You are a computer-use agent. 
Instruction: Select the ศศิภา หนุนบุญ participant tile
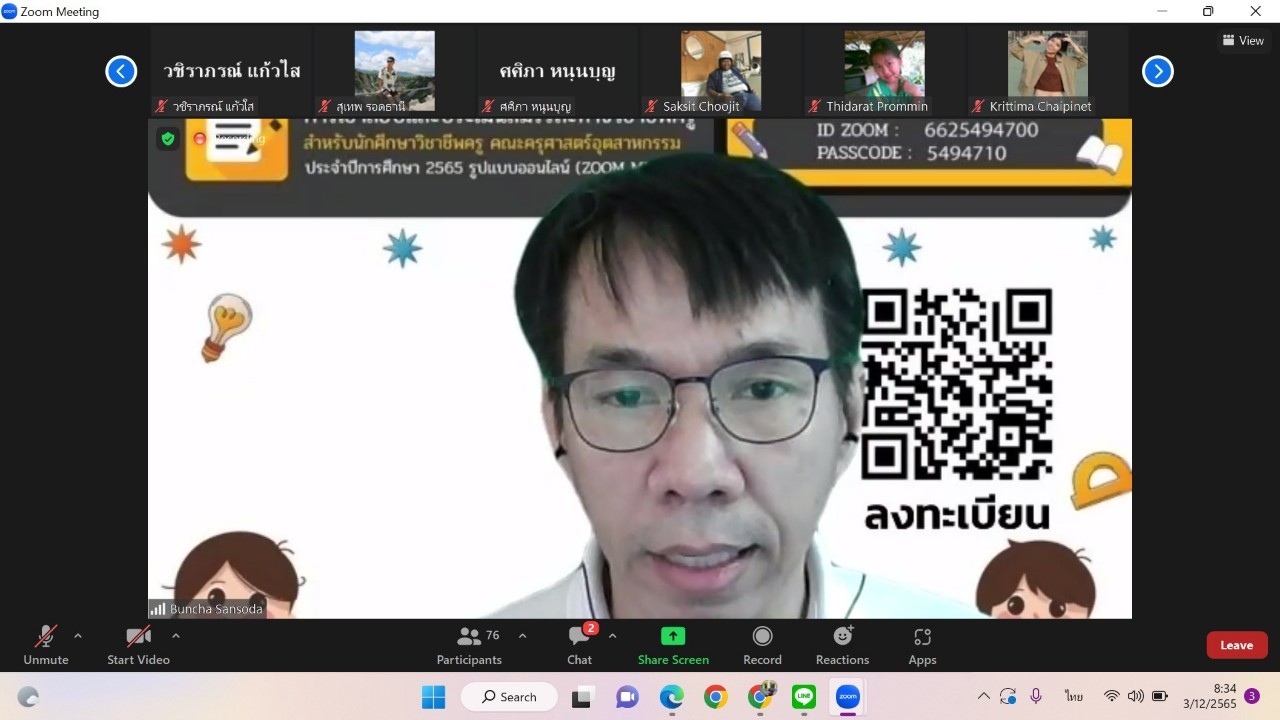tap(558, 71)
